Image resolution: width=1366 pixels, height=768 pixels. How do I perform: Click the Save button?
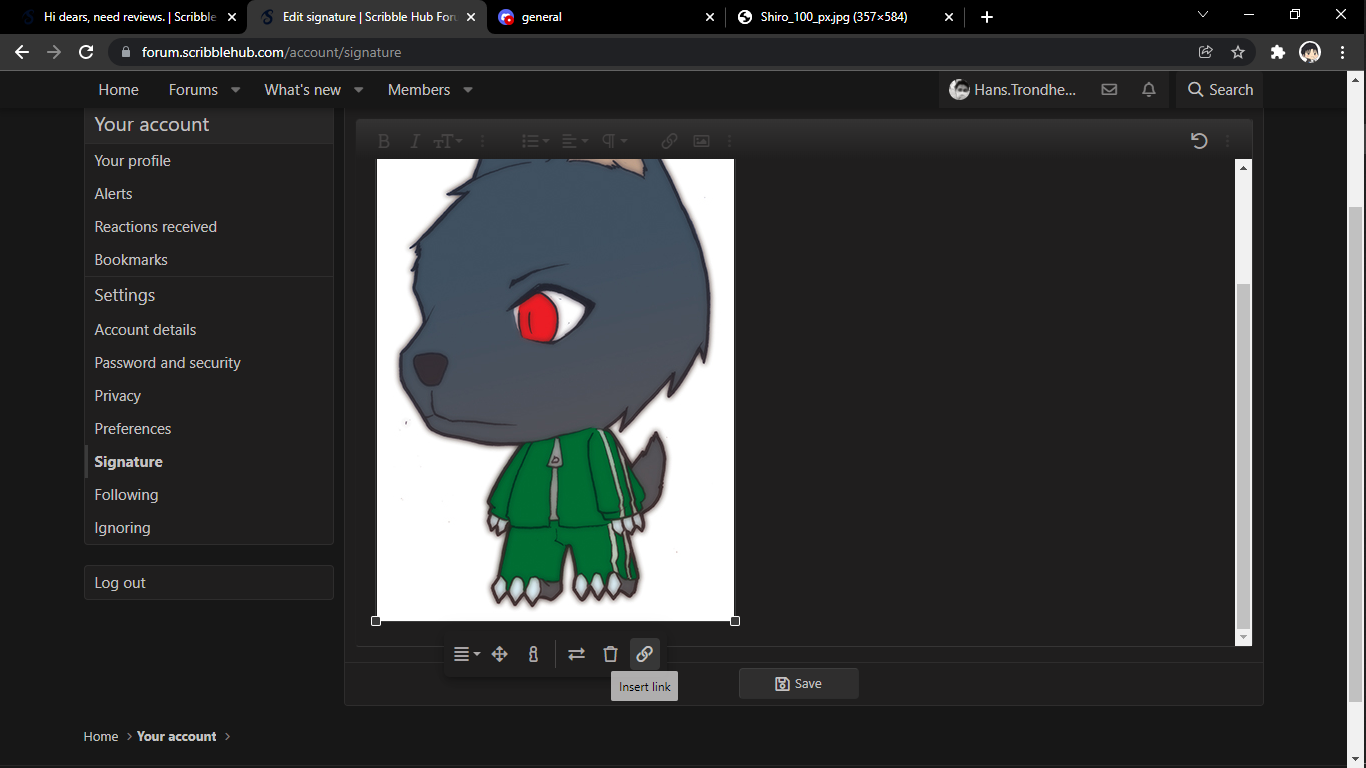point(798,684)
